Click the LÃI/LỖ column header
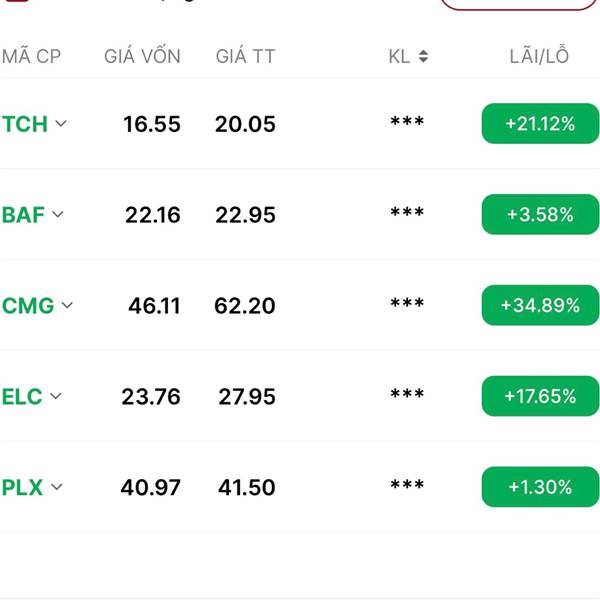The height and width of the screenshot is (600, 600). pyautogui.click(x=539, y=57)
